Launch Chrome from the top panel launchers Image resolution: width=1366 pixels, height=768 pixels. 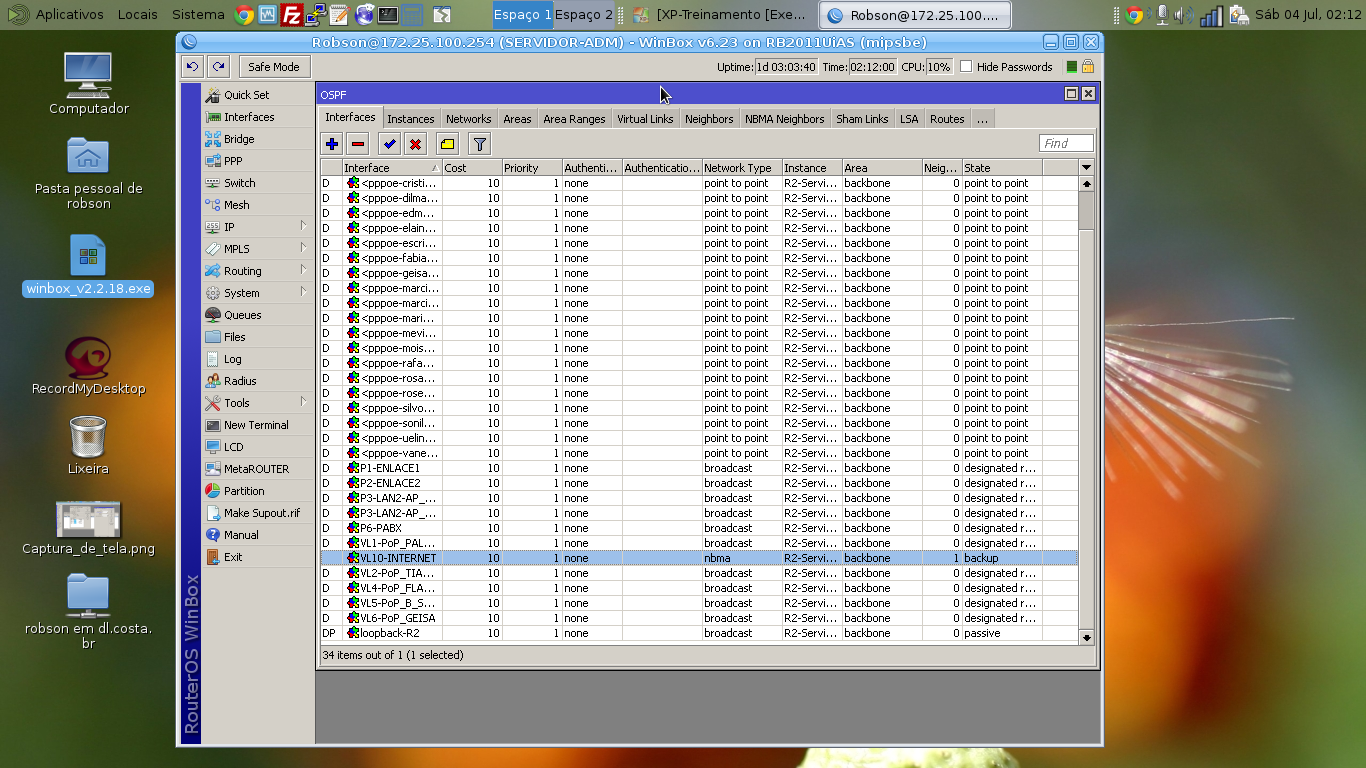[243, 15]
